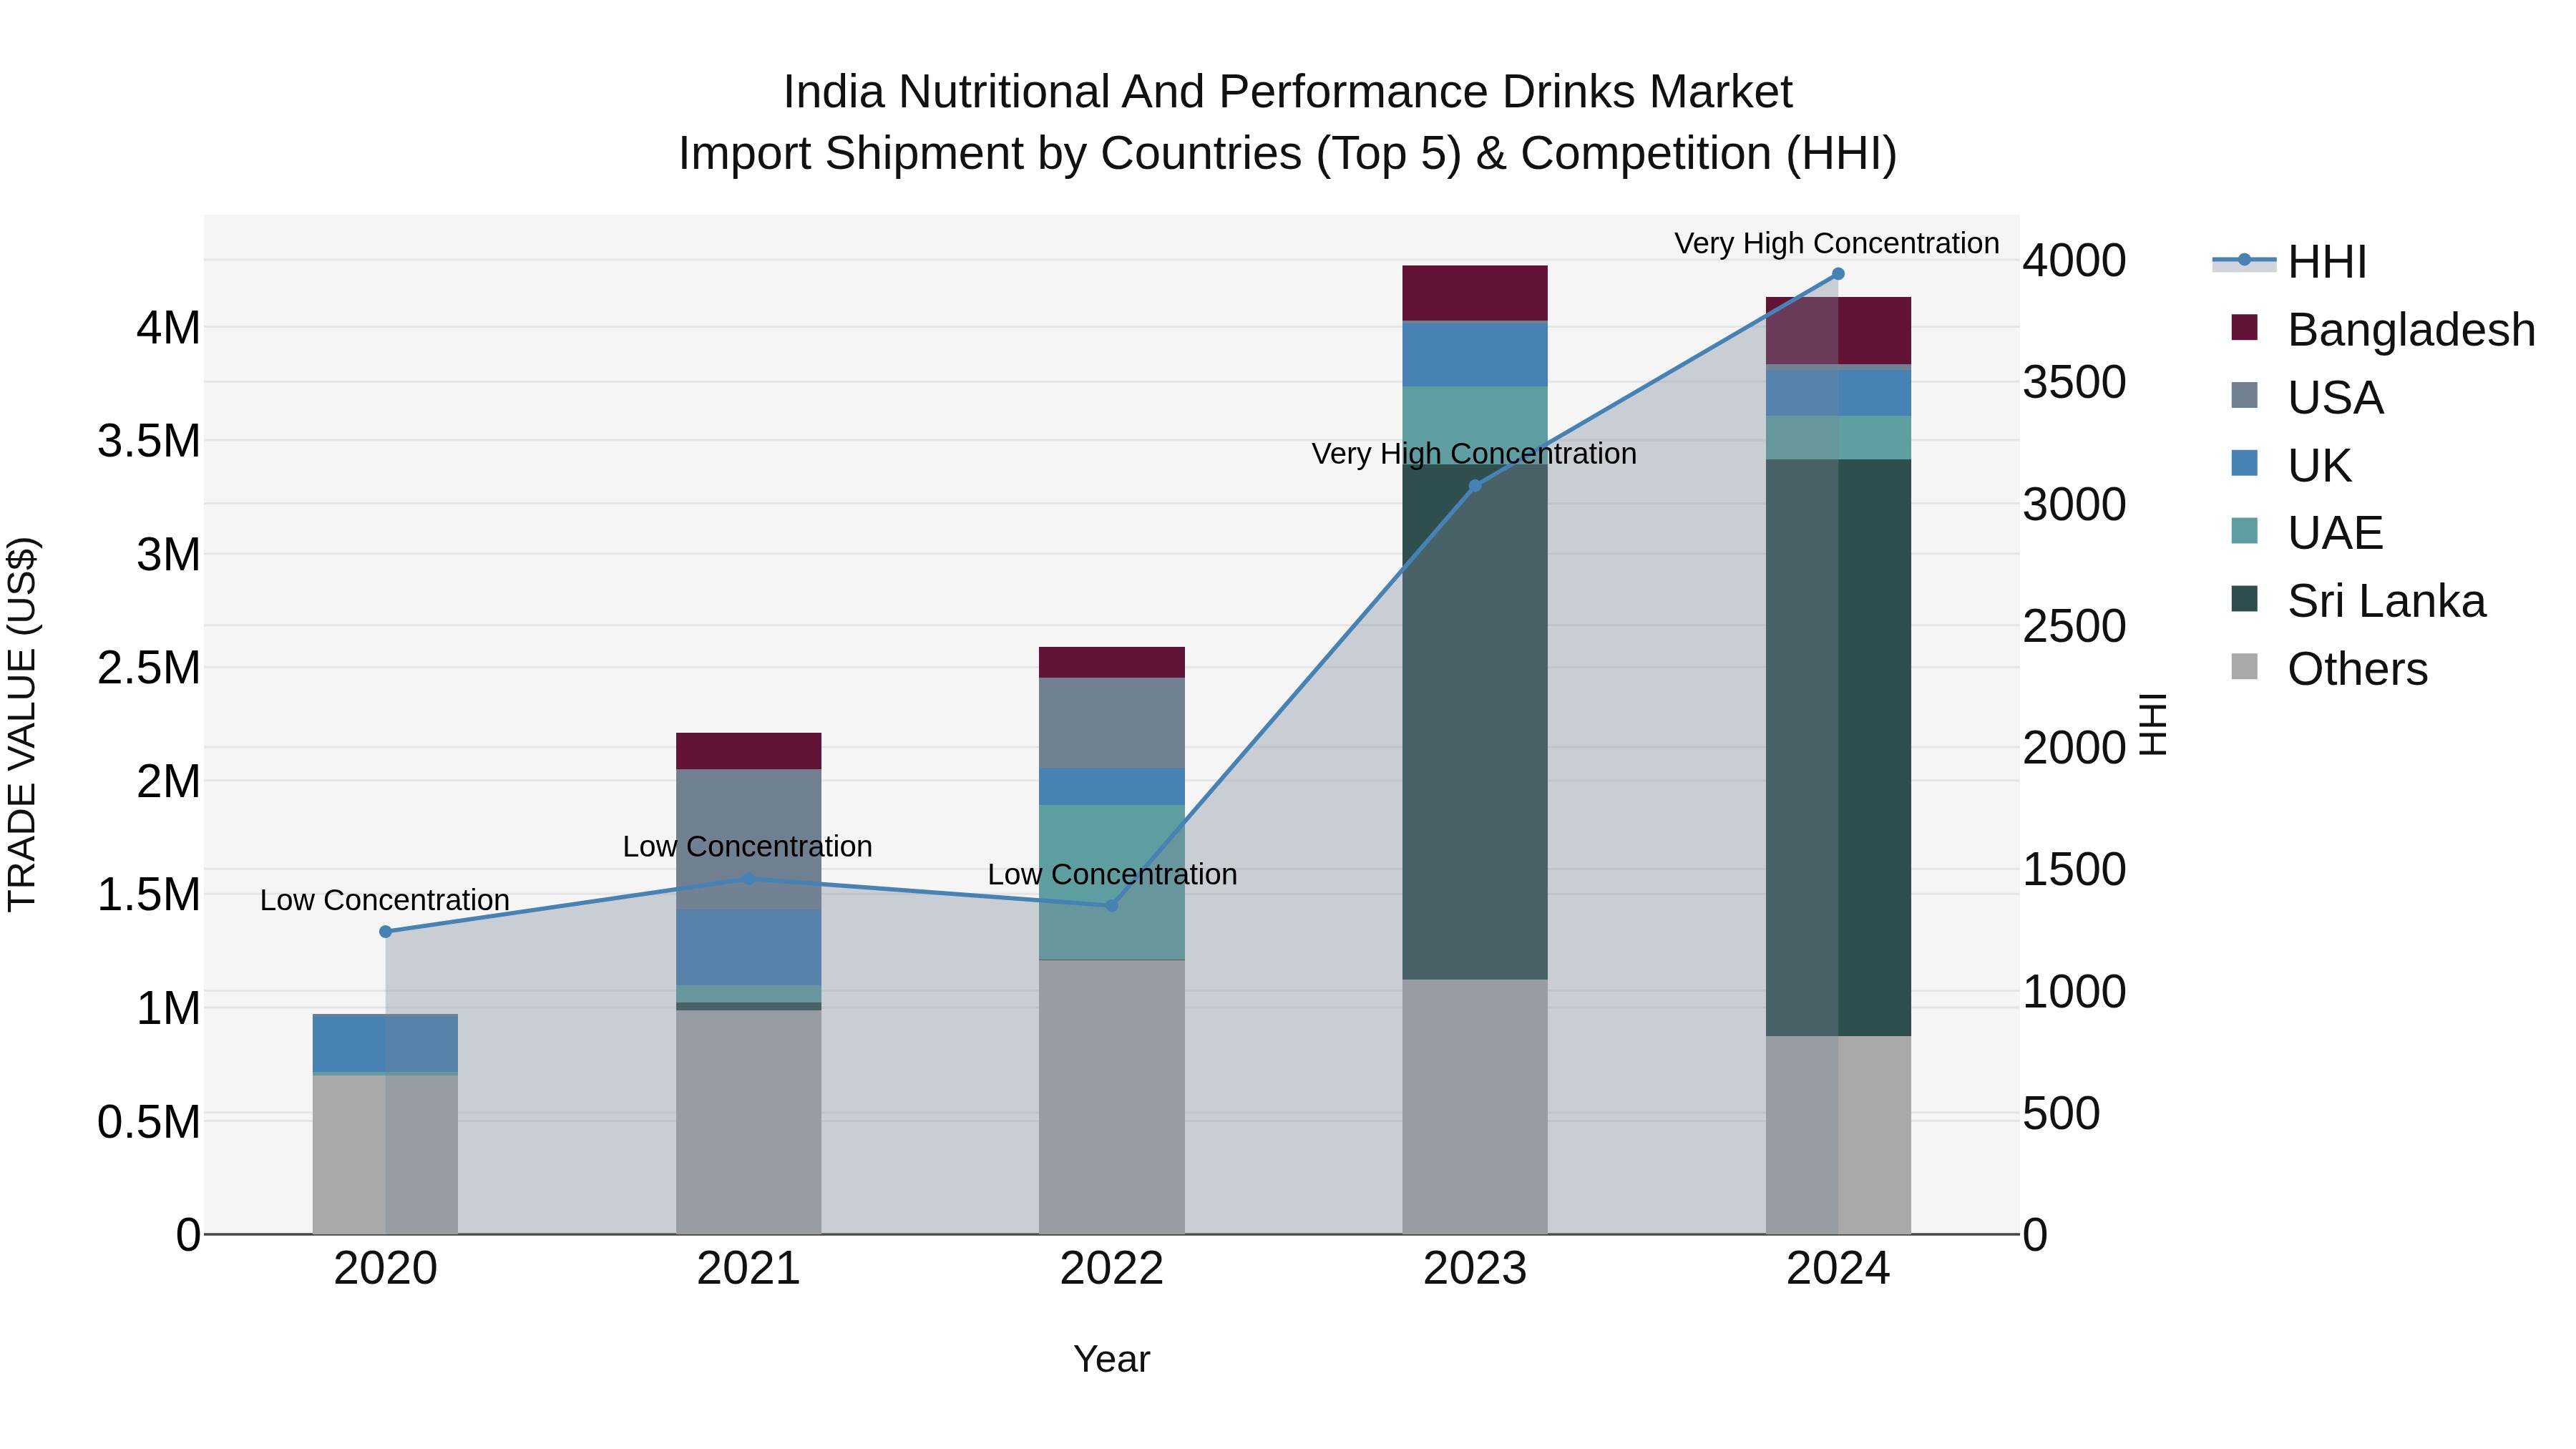
Task: Click the 2020 x-axis label
Action: [x=386, y=1269]
